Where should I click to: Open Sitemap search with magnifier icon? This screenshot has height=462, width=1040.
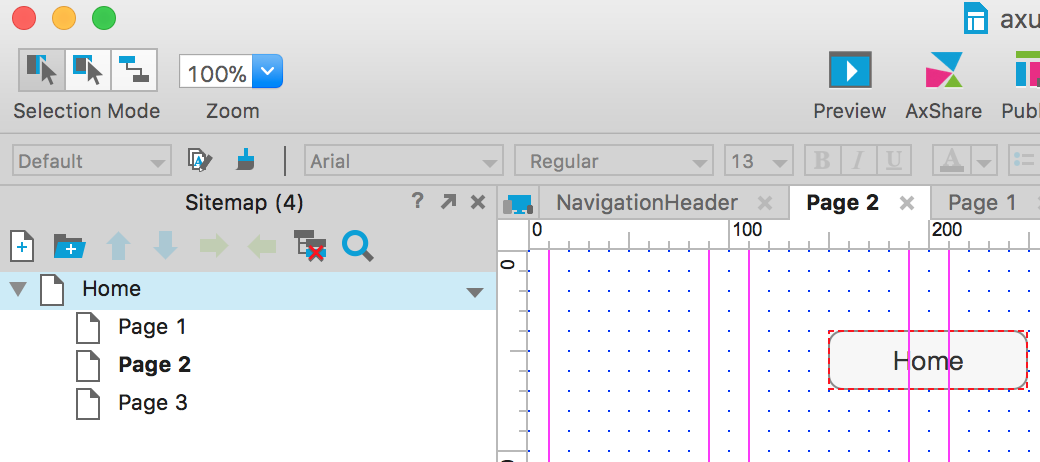pyautogui.click(x=357, y=245)
